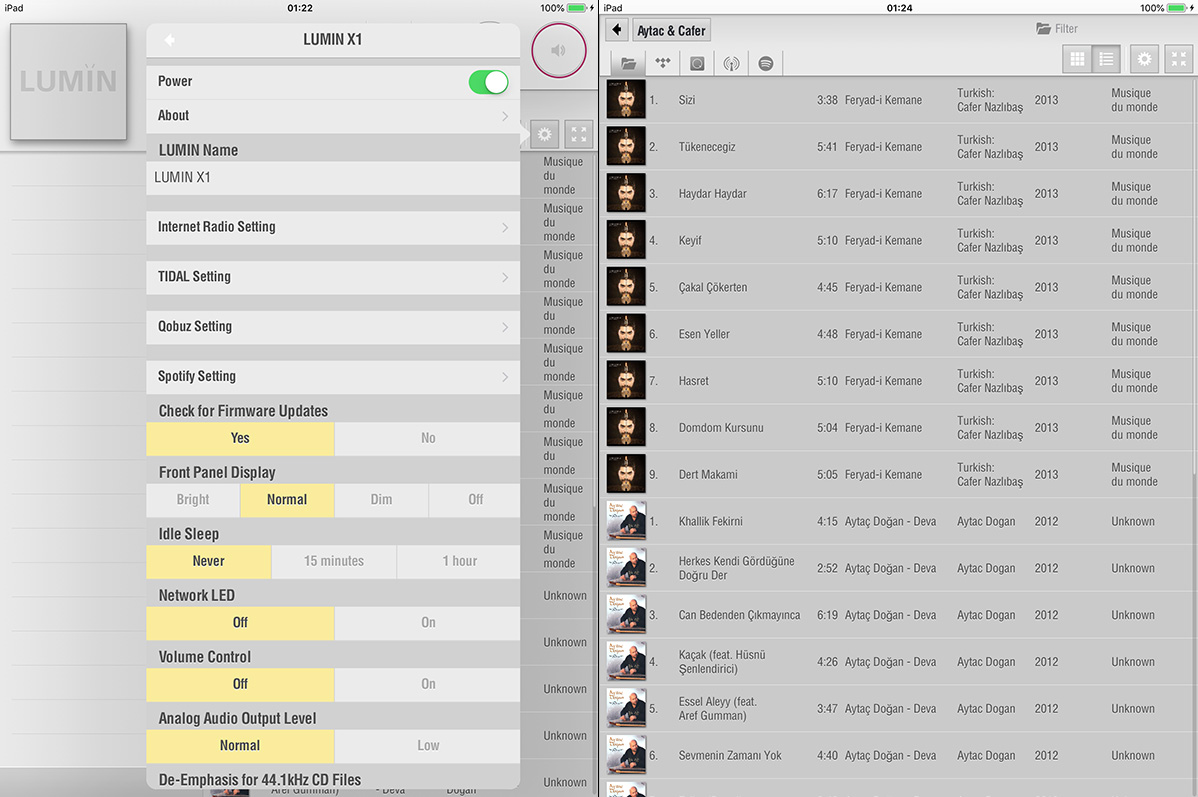Set Volume Control to On

click(427, 684)
